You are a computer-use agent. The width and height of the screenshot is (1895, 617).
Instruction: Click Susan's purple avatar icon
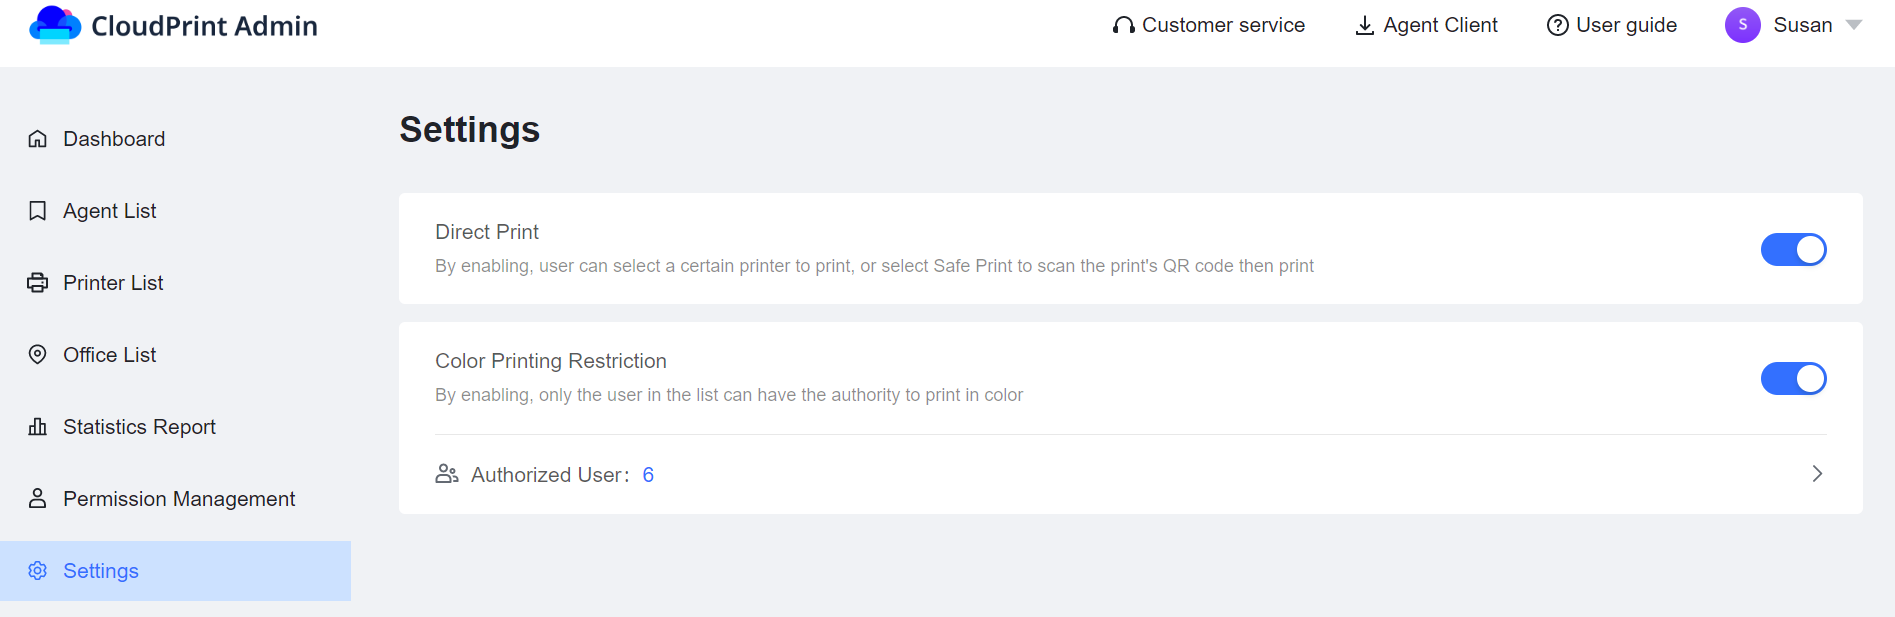pos(1743,25)
